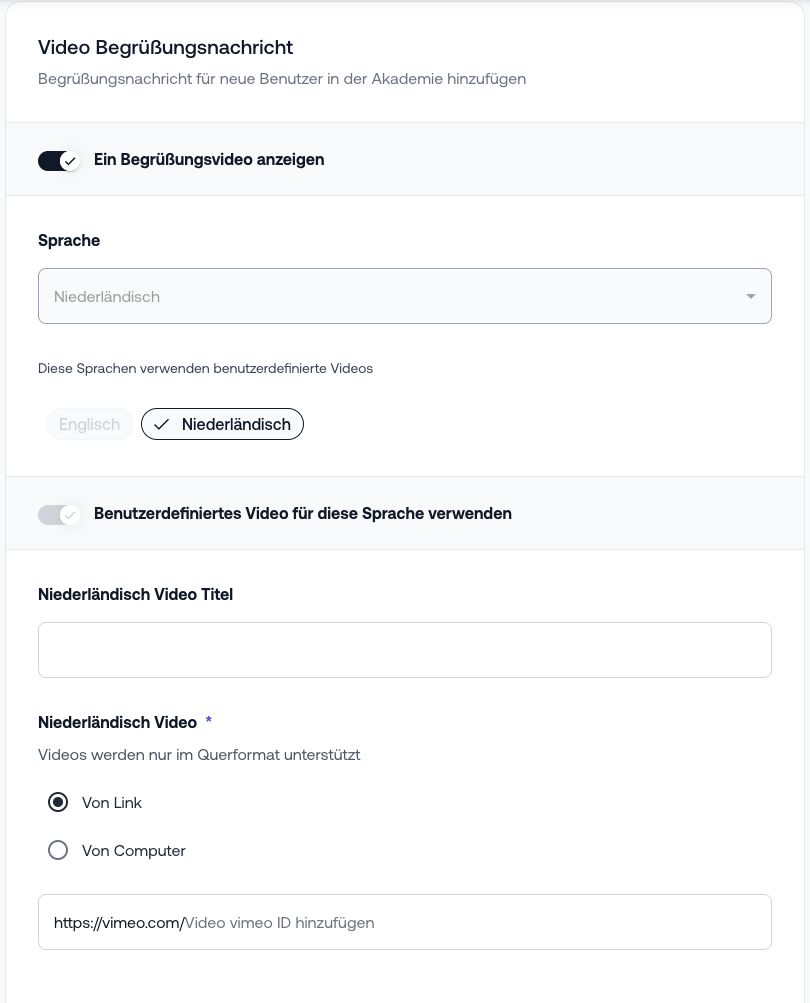Select the 'Von Link' radio button

pyautogui.click(x=58, y=802)
